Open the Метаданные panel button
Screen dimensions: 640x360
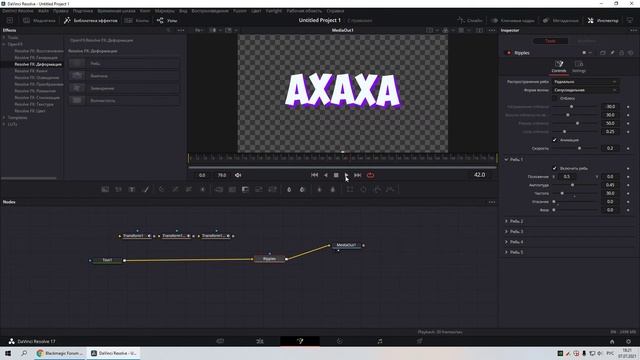click(560, 20)
